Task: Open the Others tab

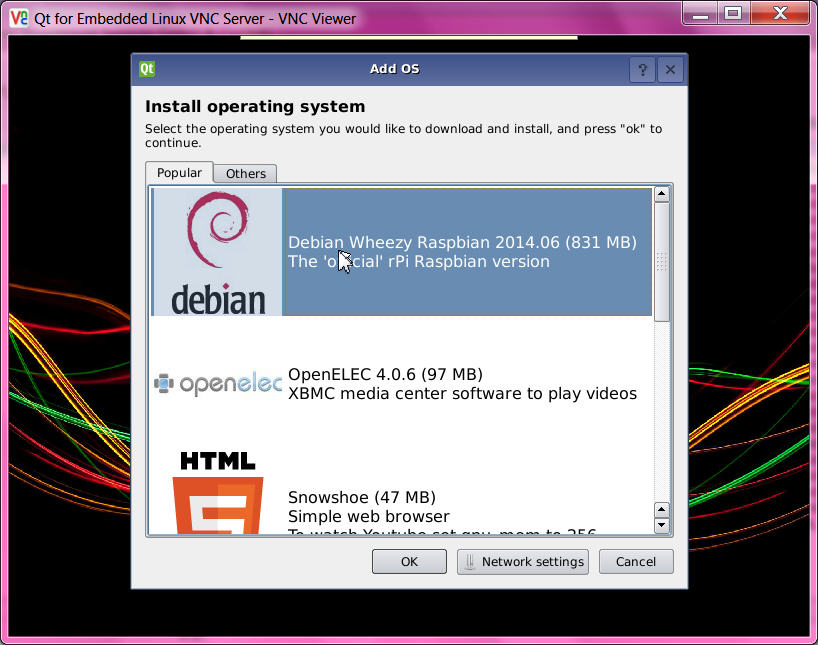Action: tap(245, 174)
